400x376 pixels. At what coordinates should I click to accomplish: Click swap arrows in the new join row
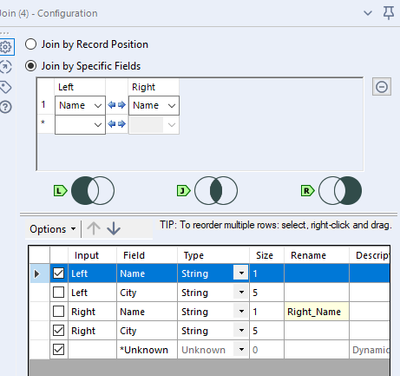click(117, 124)
